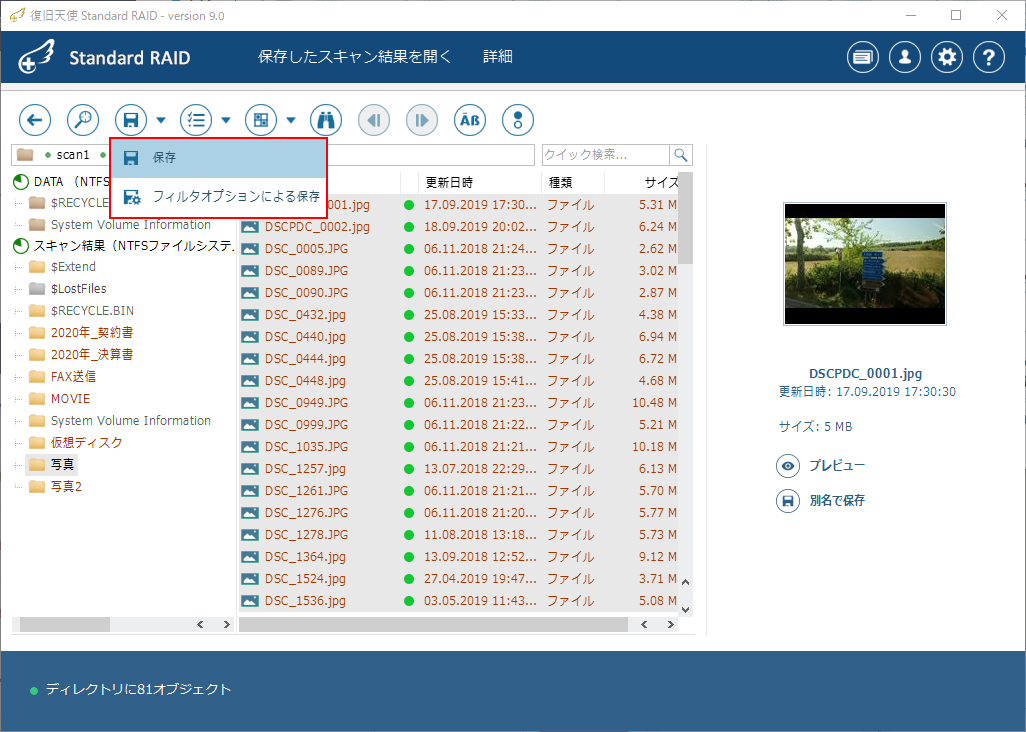
Task: Click the checklist selection toolbar icon
Action: click(x=196, y=120)
